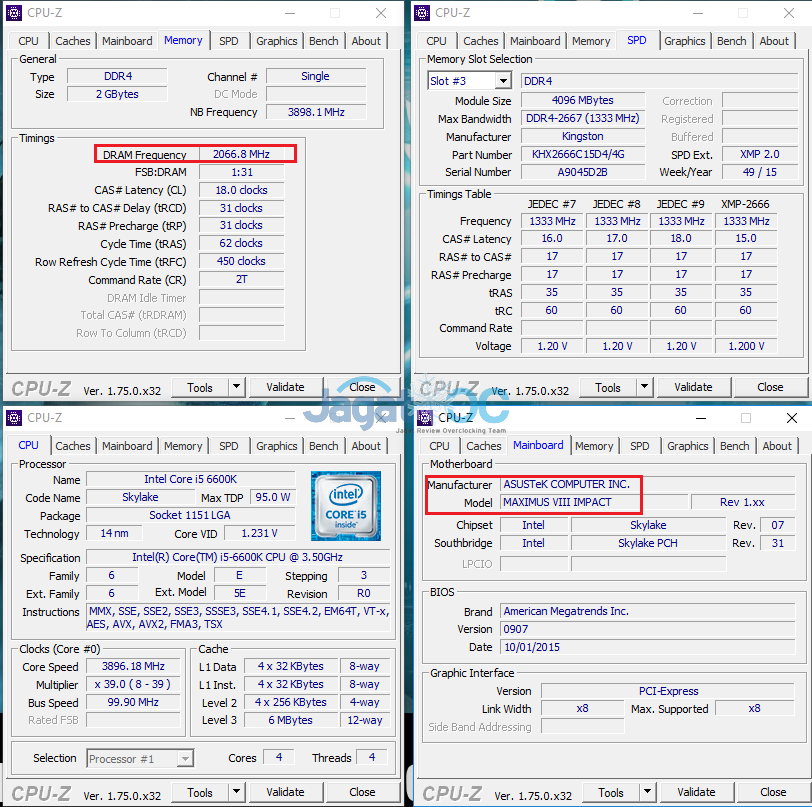Close the SPD window using the Close button
This screenshot has height=807, width=812.
pos(771,387)
